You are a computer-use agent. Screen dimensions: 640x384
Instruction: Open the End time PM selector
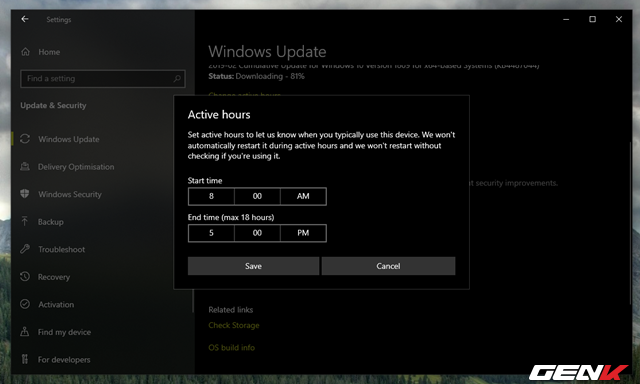[303, 233]
